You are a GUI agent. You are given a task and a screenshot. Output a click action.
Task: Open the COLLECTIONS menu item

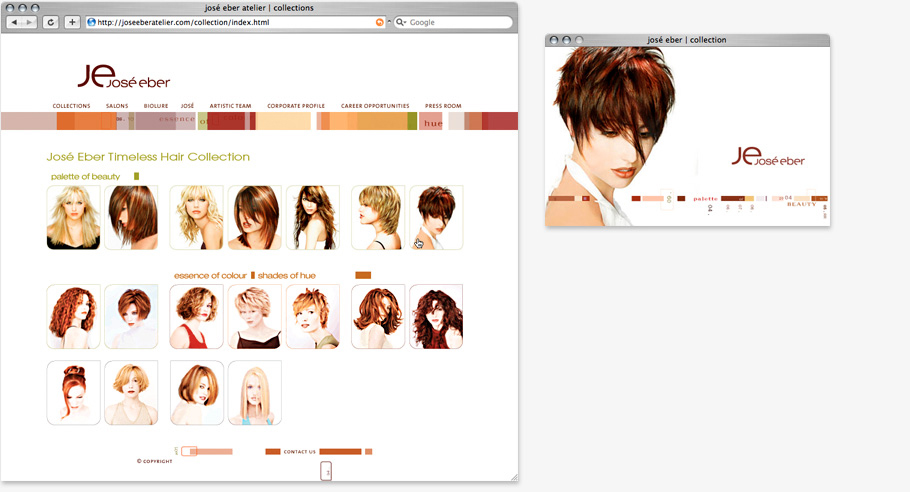tap(71, 106)
